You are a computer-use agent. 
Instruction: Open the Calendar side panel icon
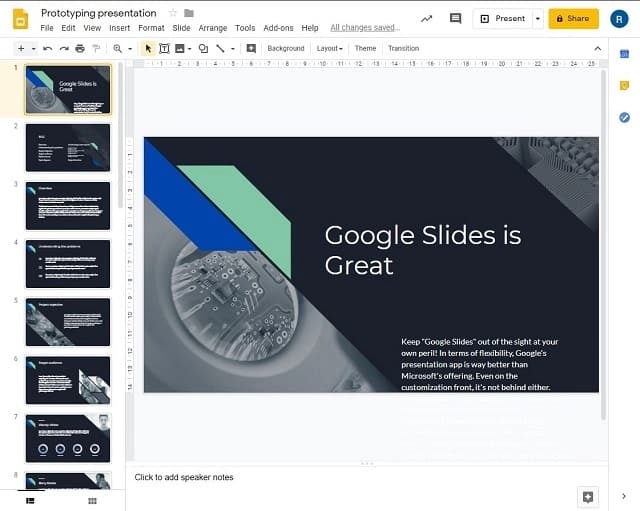[624, 53]
